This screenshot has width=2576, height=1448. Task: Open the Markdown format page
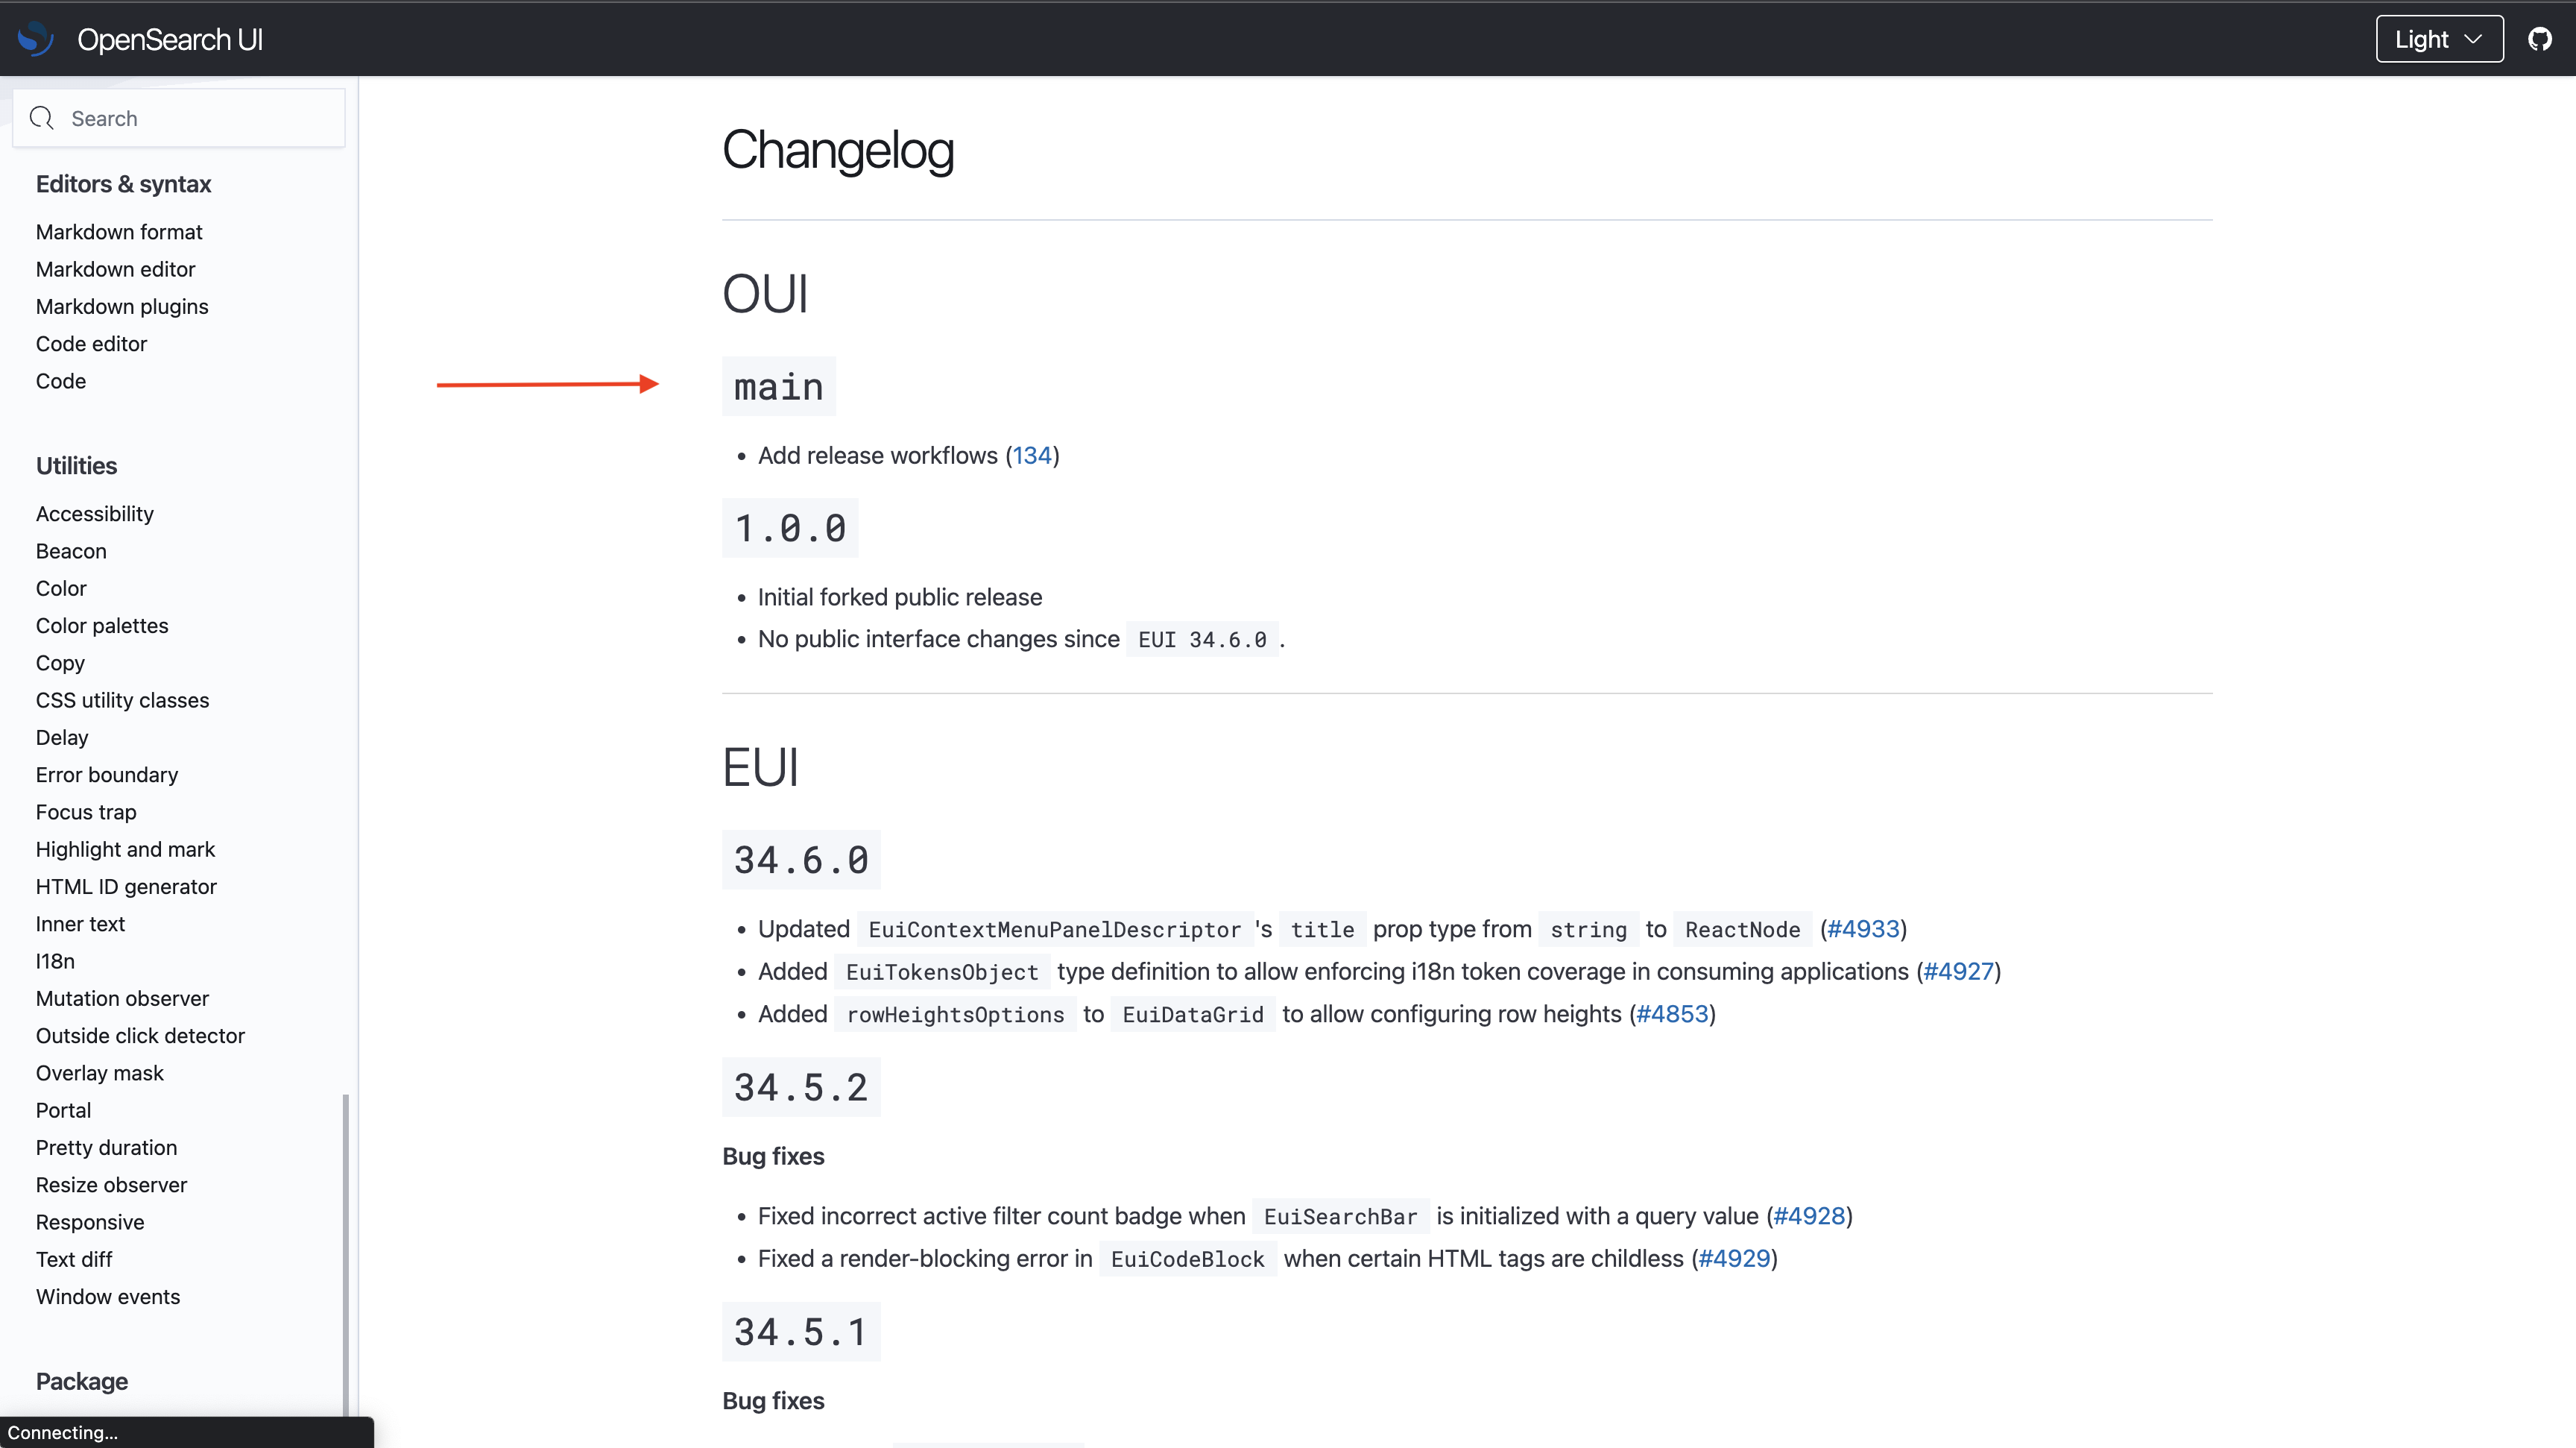click(x=118, y=231)
